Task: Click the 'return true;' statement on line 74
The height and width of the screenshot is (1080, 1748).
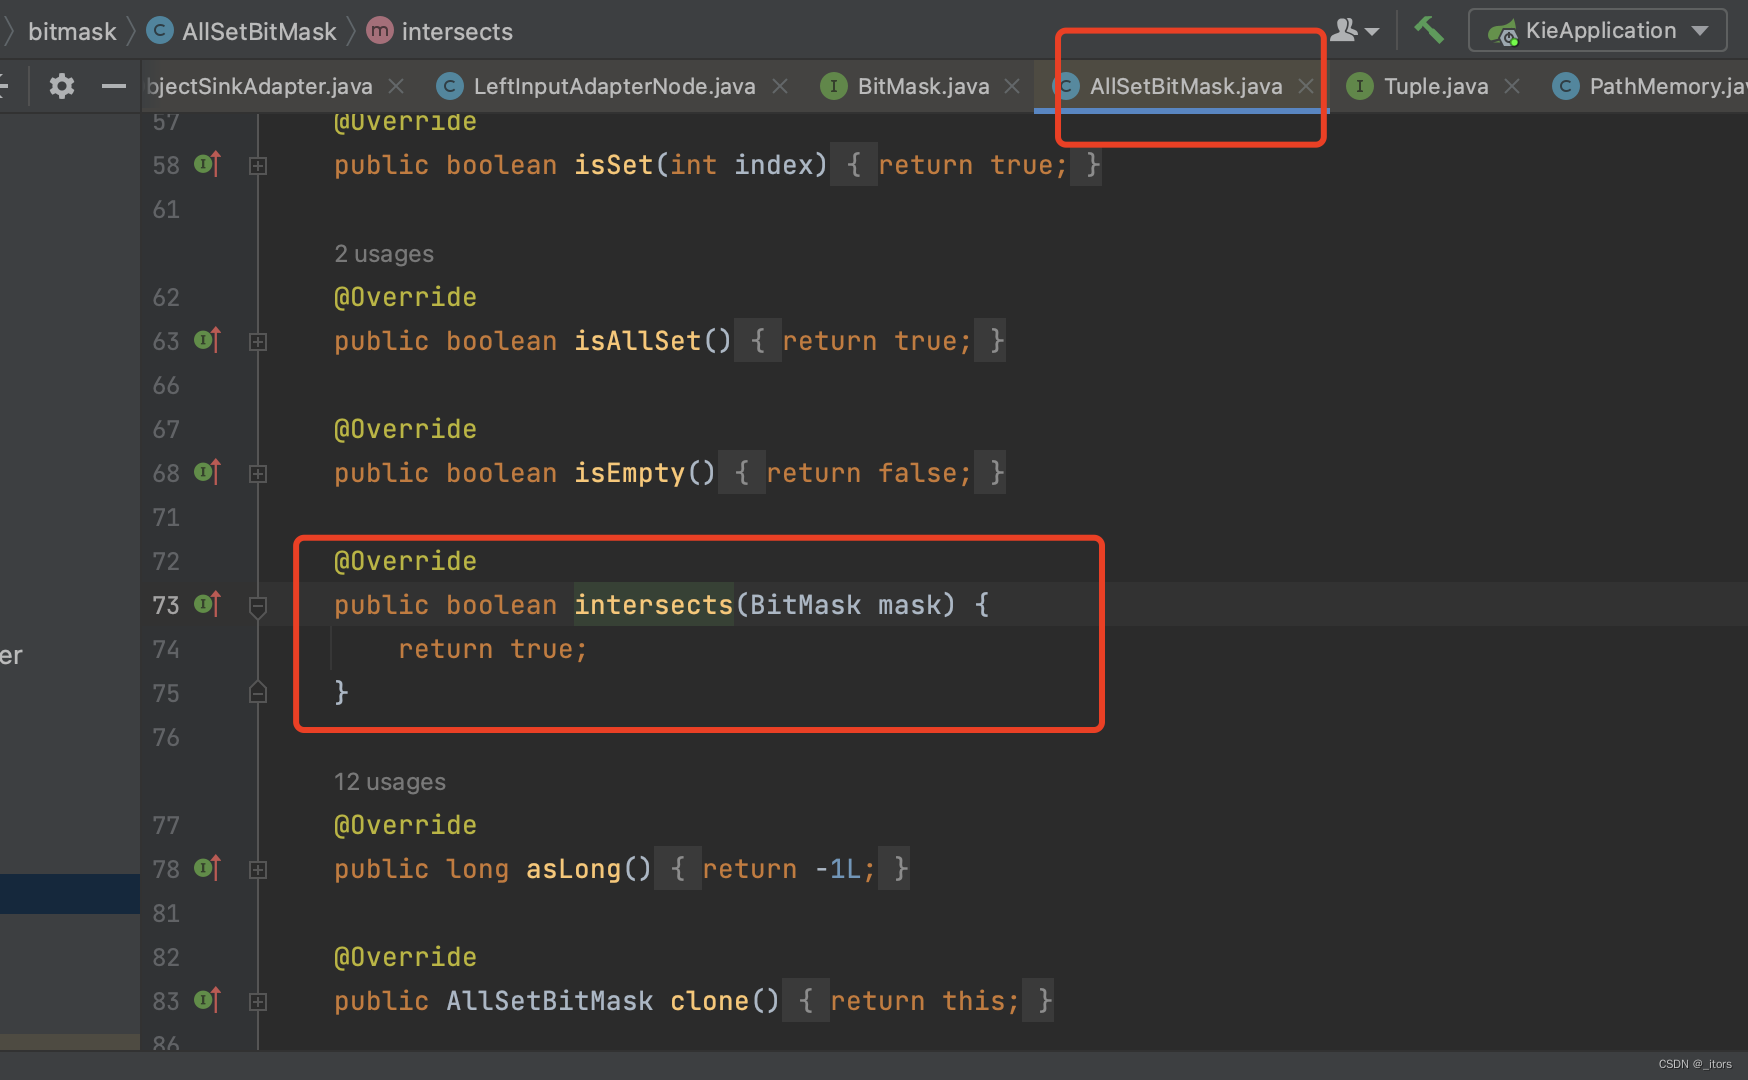Action: coord(493,649)
